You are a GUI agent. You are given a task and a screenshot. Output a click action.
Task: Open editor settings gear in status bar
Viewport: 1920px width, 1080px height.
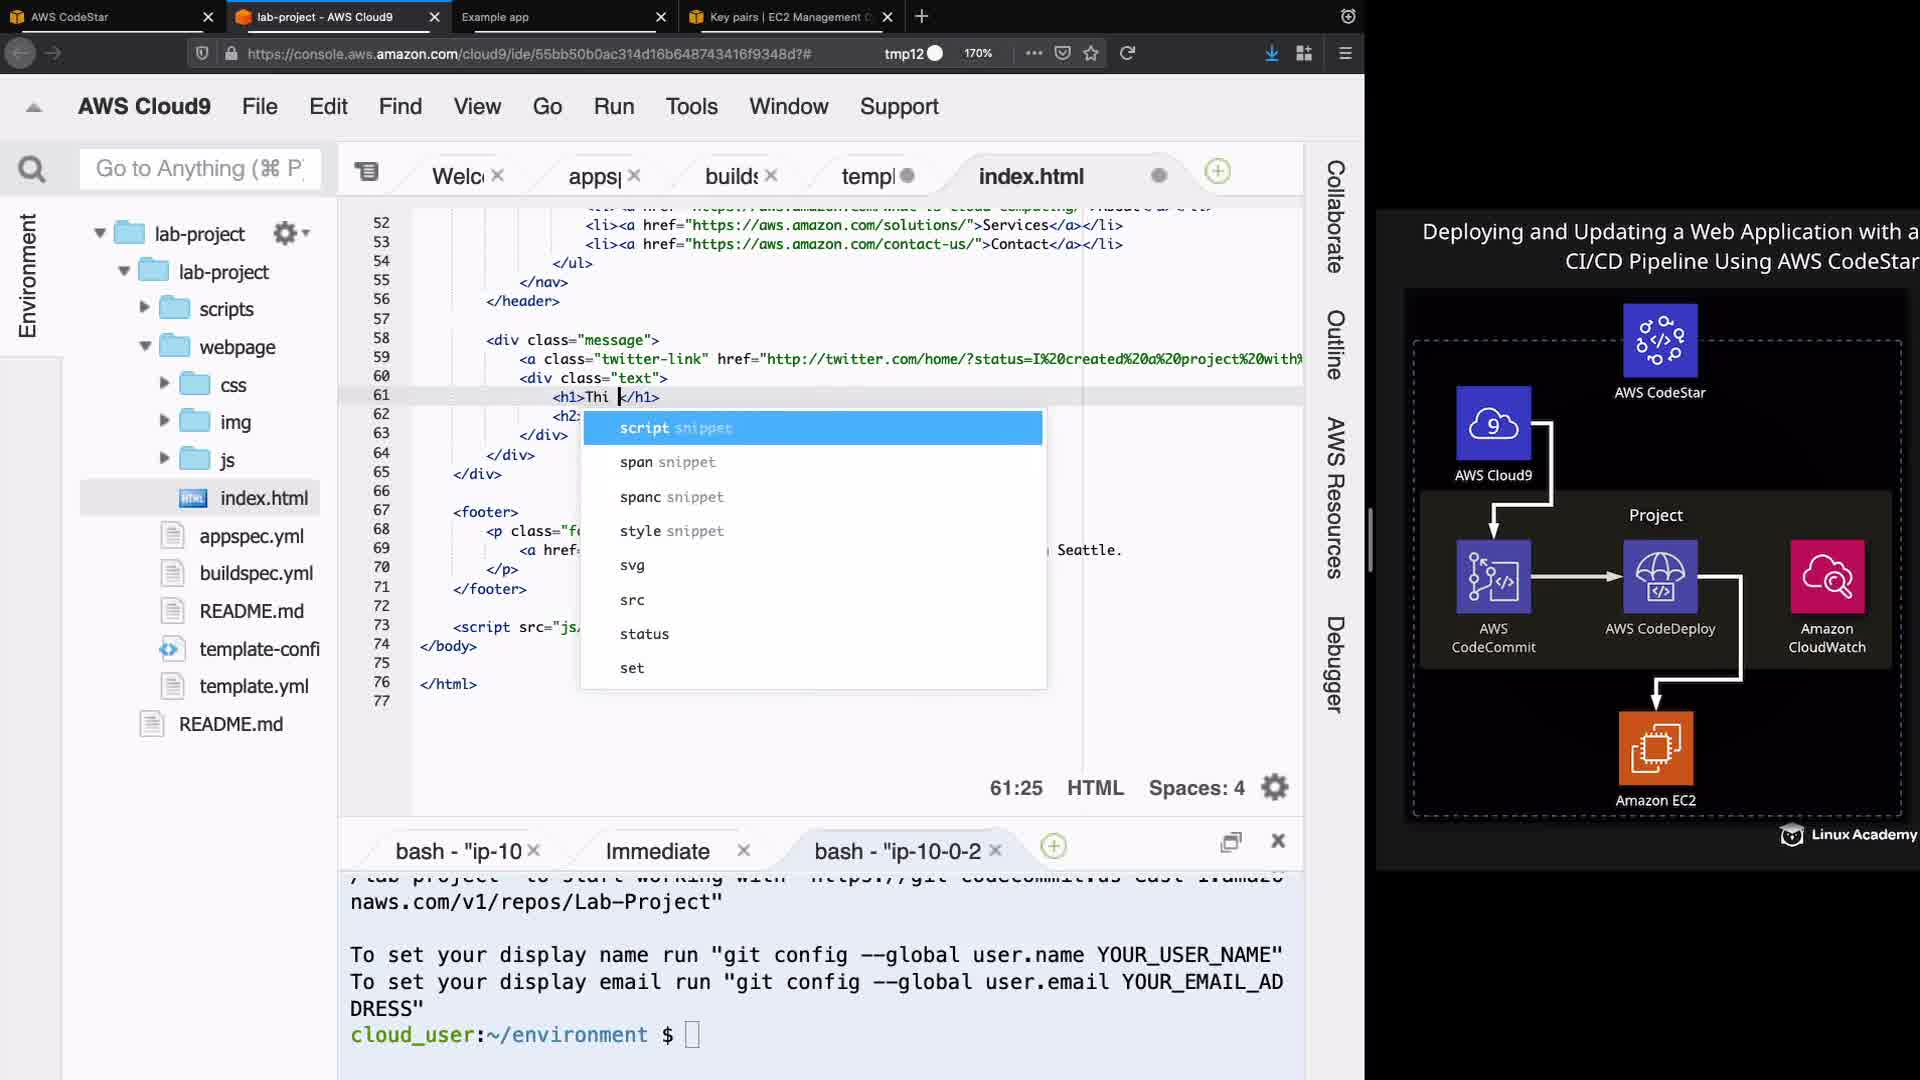click(1275, 788)
